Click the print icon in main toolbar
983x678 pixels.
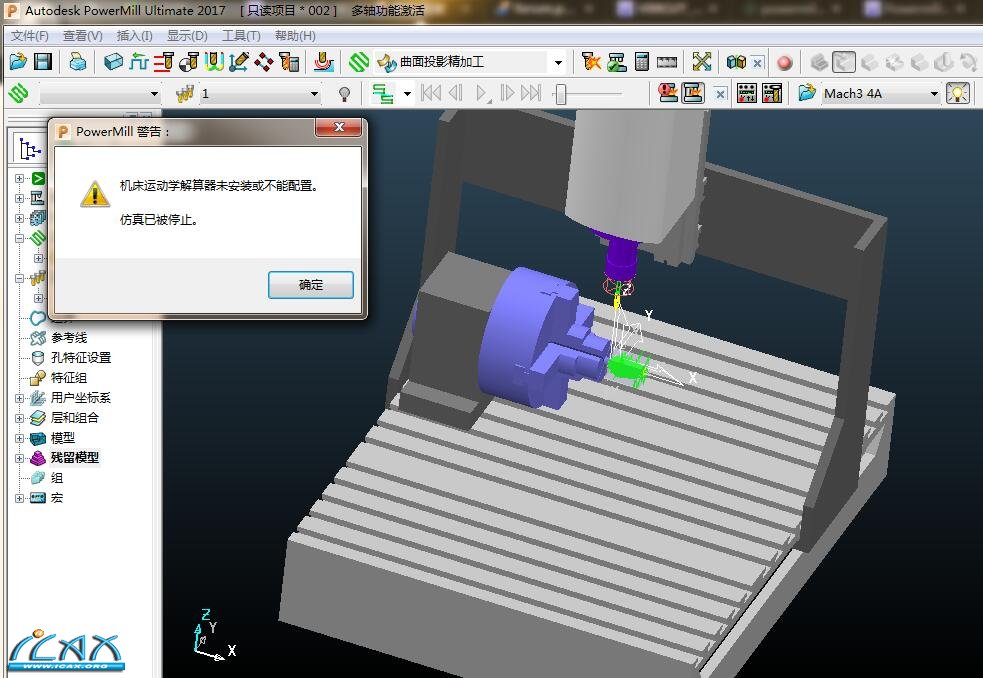coord(78,61)
